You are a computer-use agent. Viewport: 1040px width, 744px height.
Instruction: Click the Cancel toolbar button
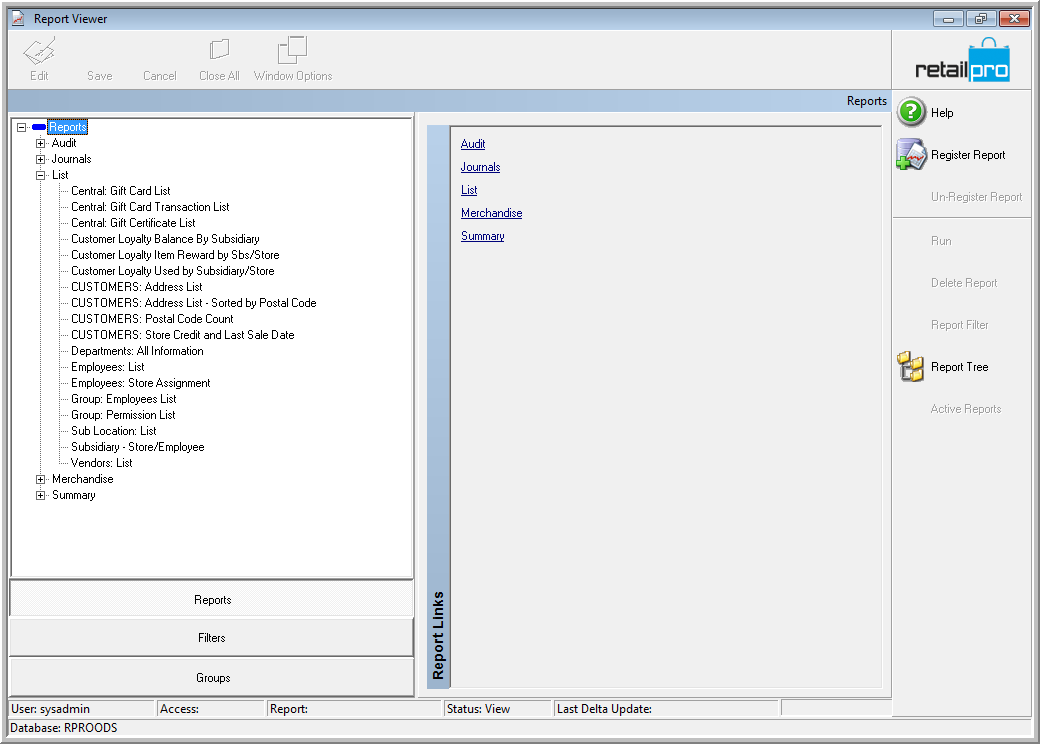(160, 76)
